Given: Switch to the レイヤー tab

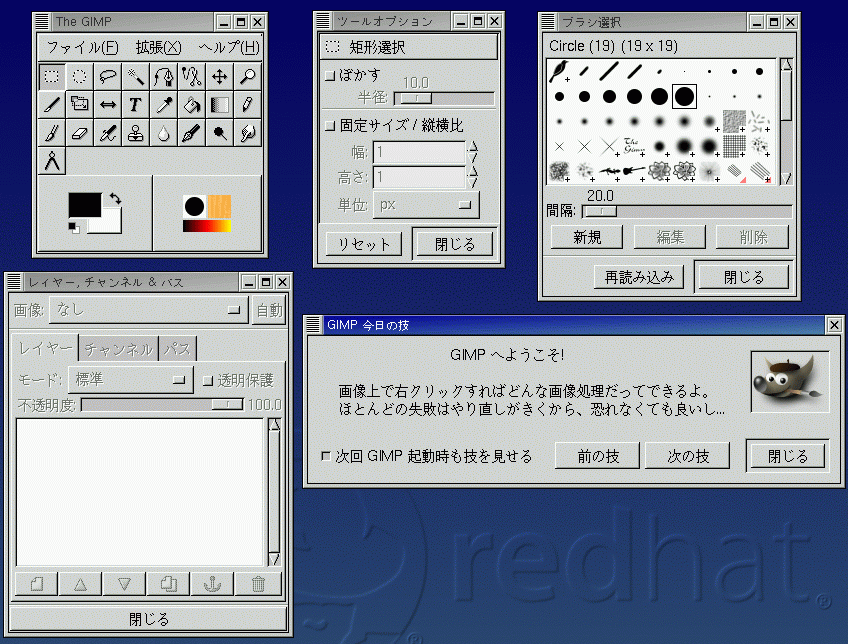Looking at the screenshot, I should (45, 348).
